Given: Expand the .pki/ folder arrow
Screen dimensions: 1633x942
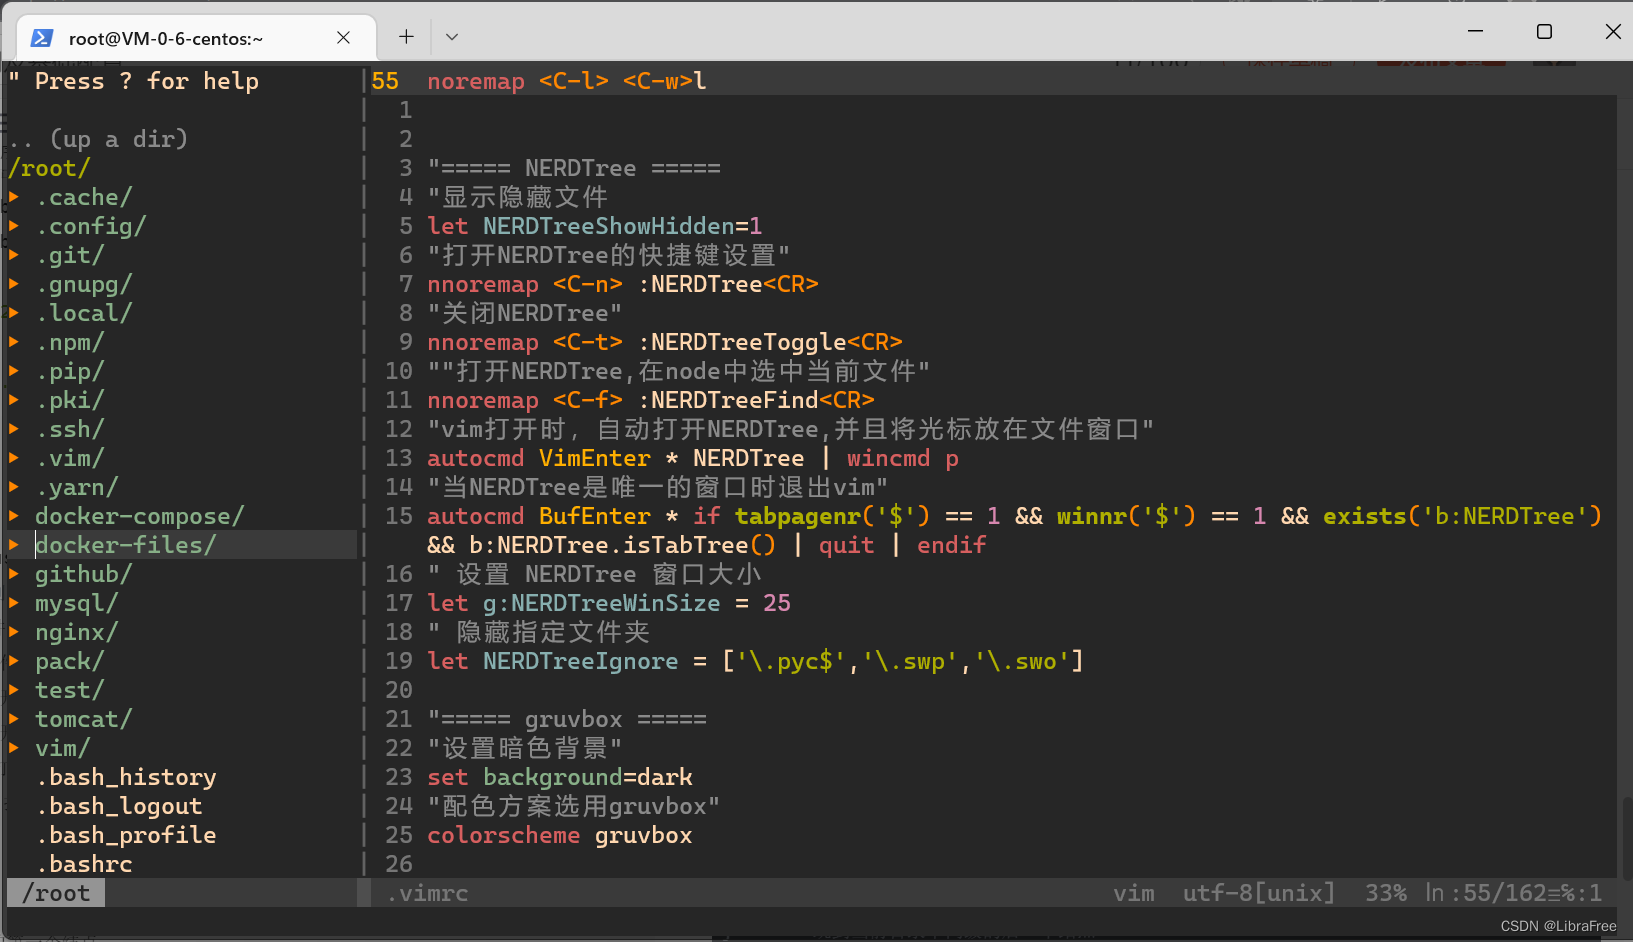Looking at the screenshot, I should pos(14,400).
